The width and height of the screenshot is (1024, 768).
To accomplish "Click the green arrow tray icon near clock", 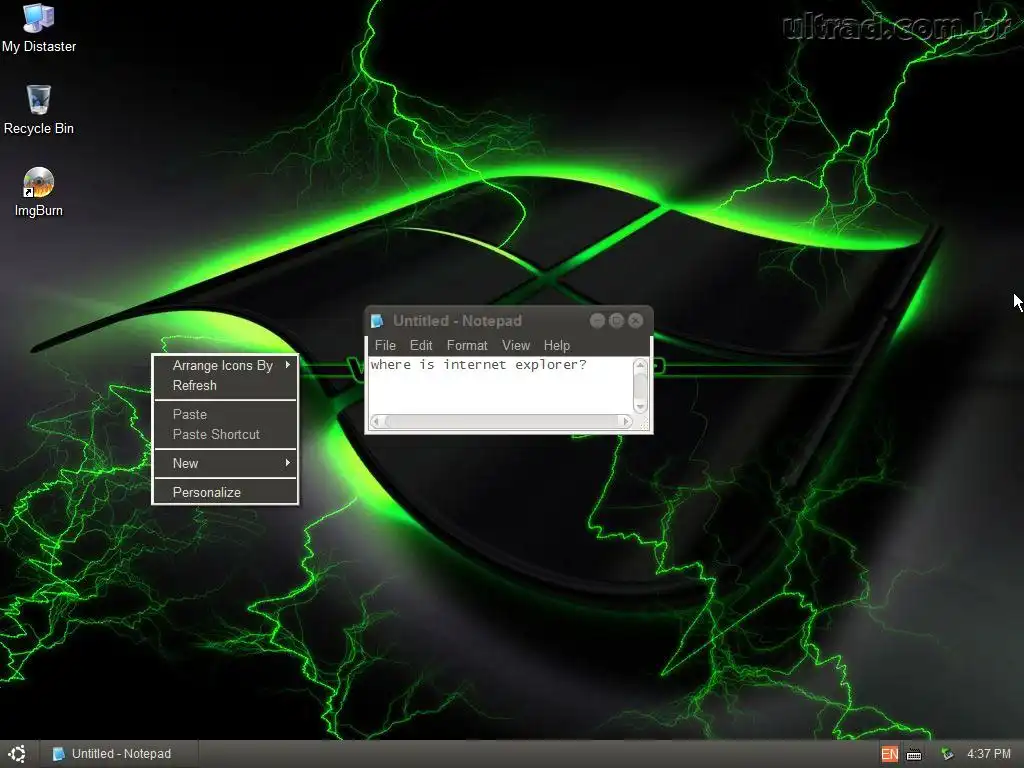I will pyautogui.click(x=947, y=754).
